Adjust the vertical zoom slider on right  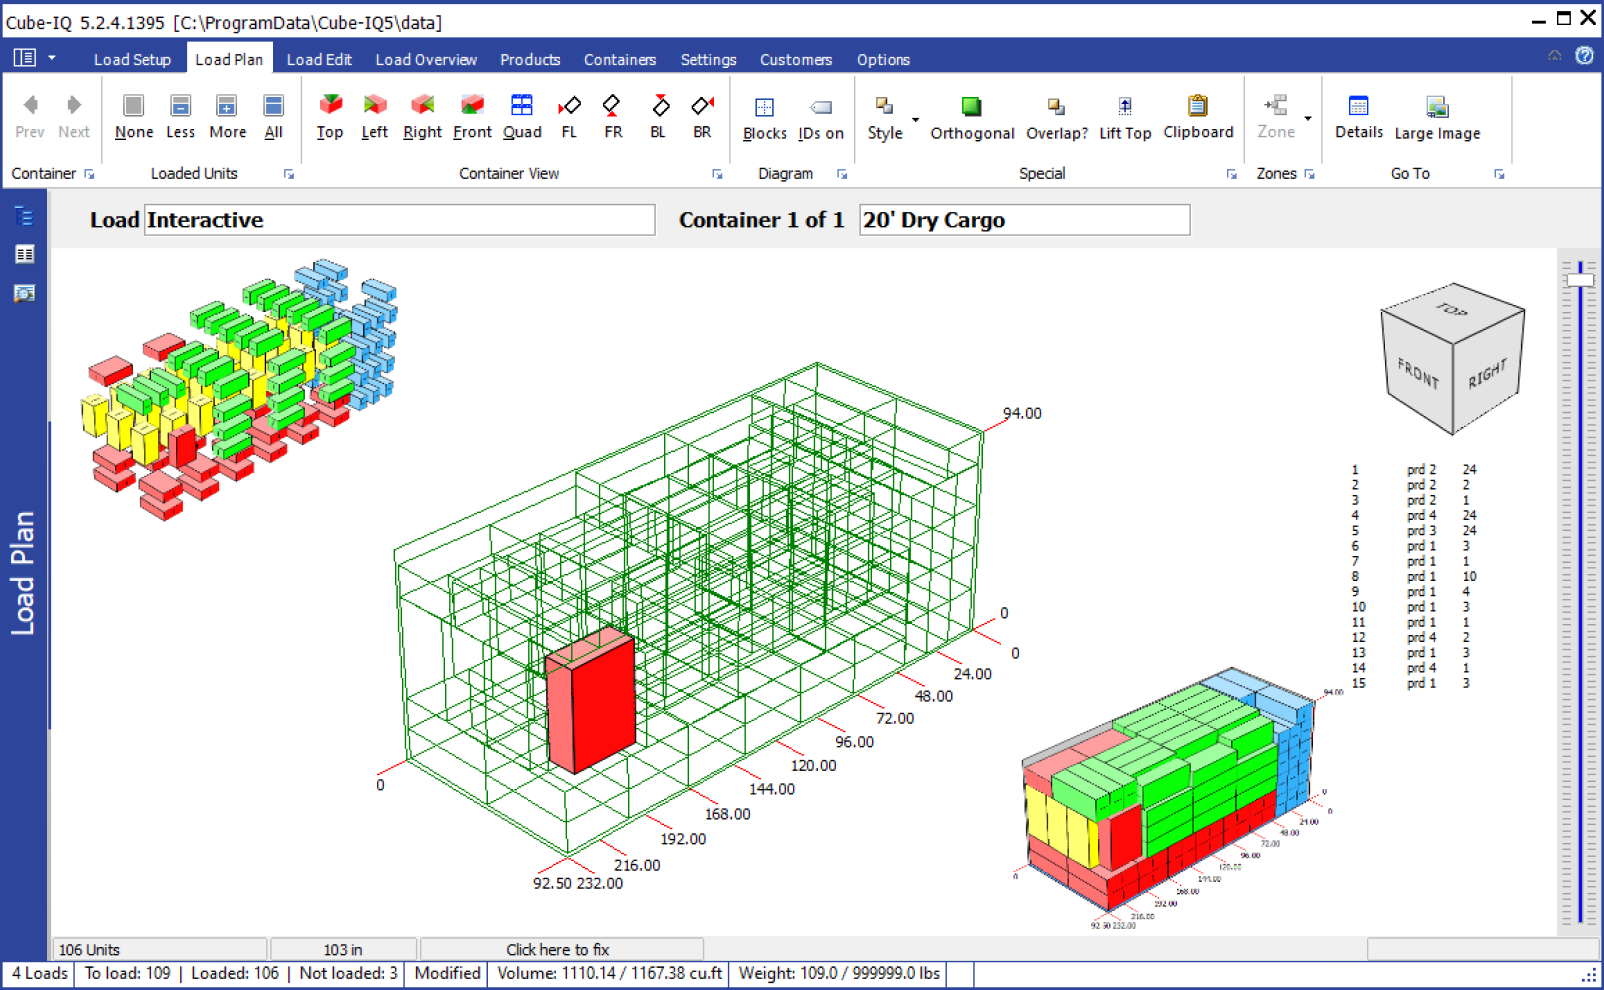point(1580,280)
